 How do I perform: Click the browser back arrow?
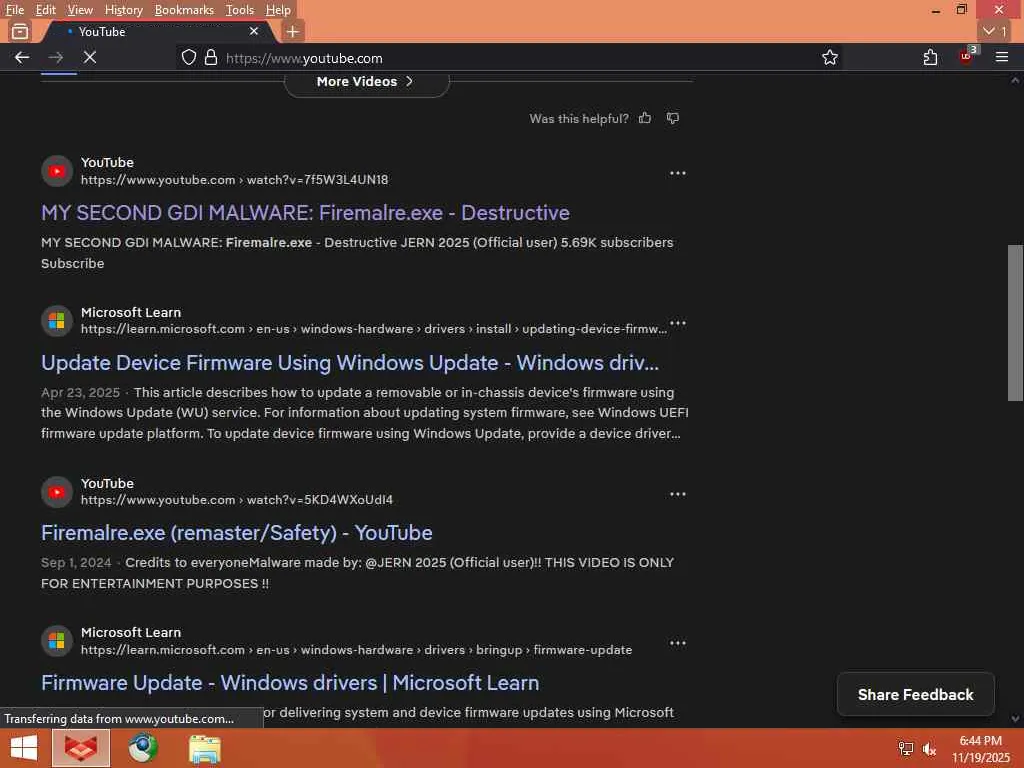click(22, 57)
